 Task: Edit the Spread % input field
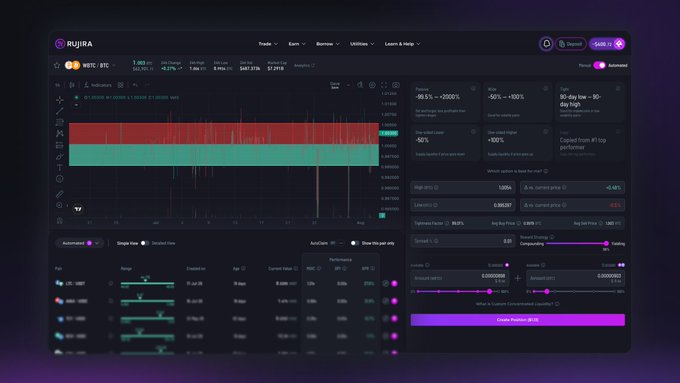pos(463,241)
